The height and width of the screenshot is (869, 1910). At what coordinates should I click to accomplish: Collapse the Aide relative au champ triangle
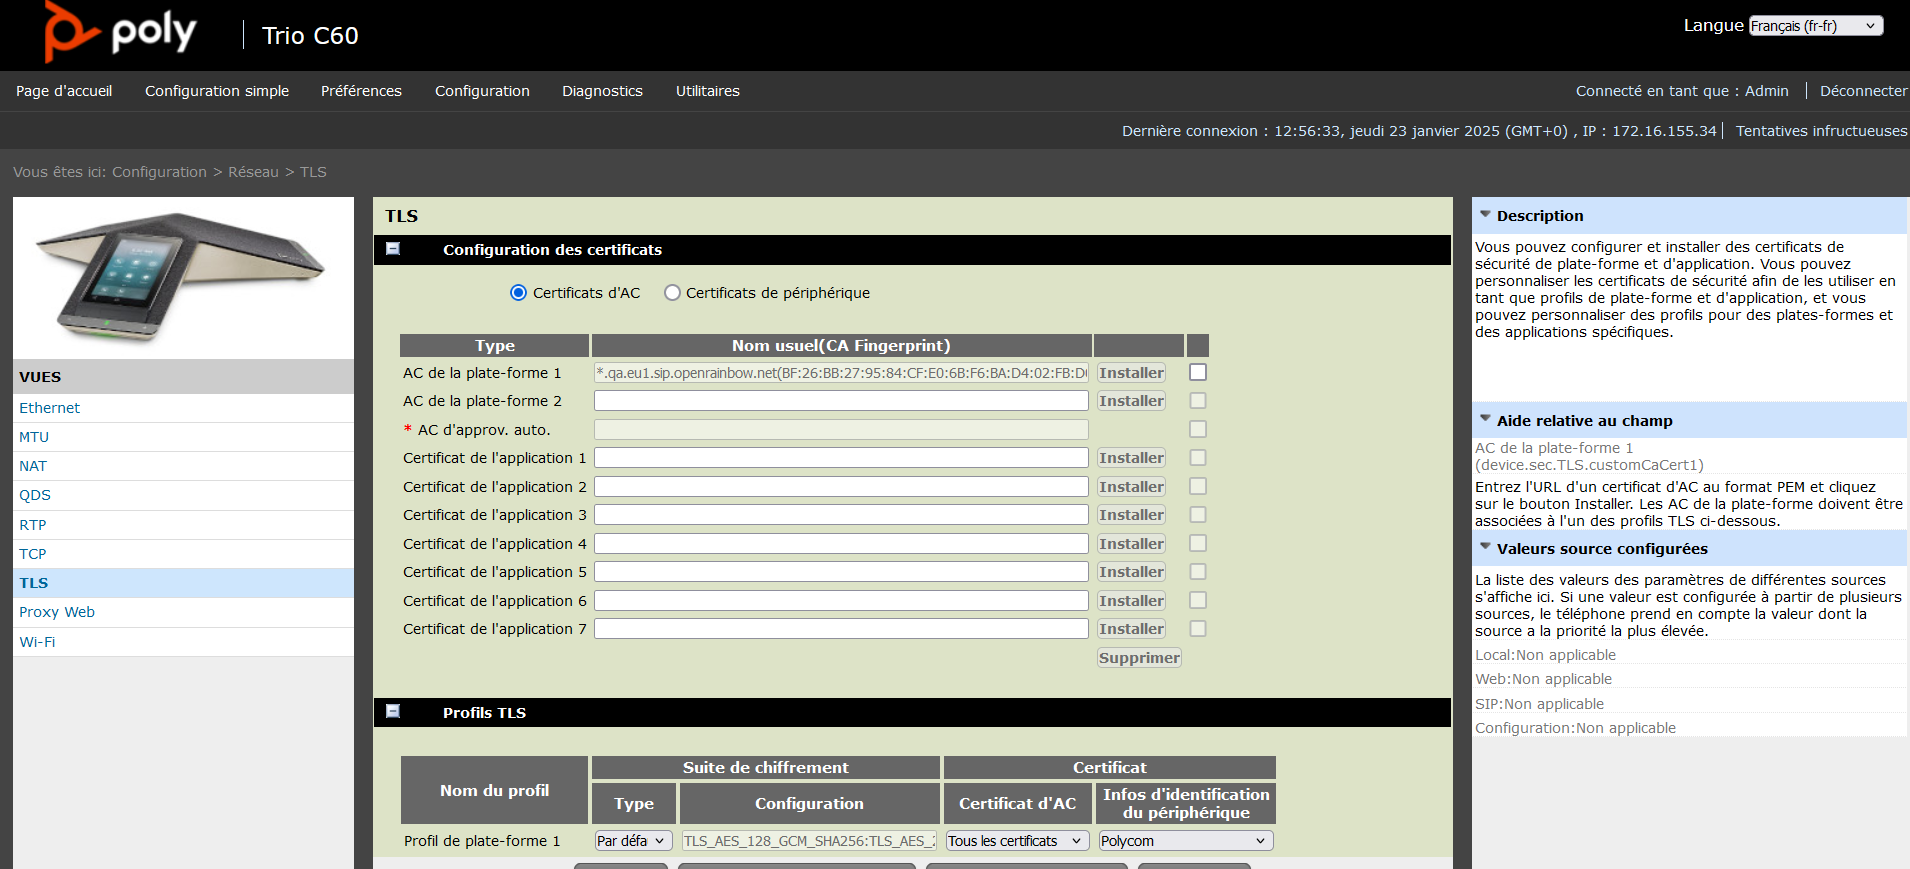1485,420
